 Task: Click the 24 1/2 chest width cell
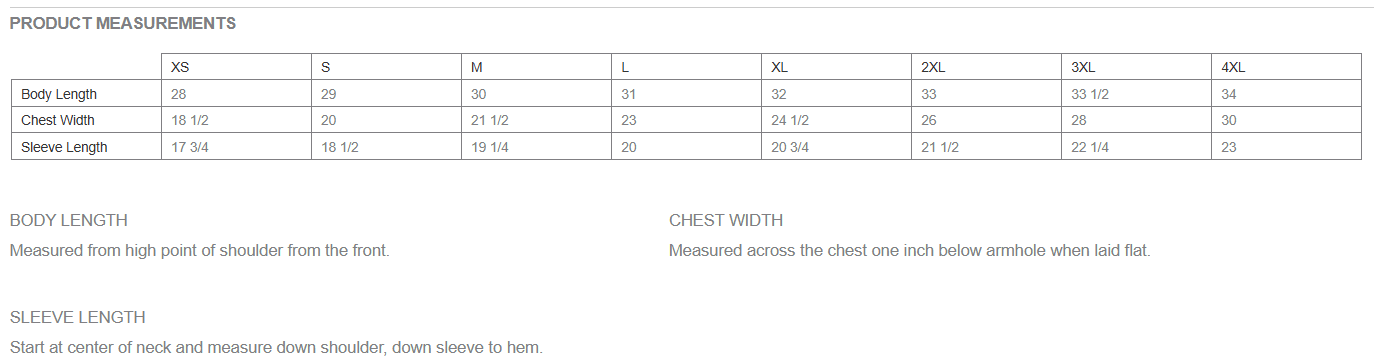836,120
